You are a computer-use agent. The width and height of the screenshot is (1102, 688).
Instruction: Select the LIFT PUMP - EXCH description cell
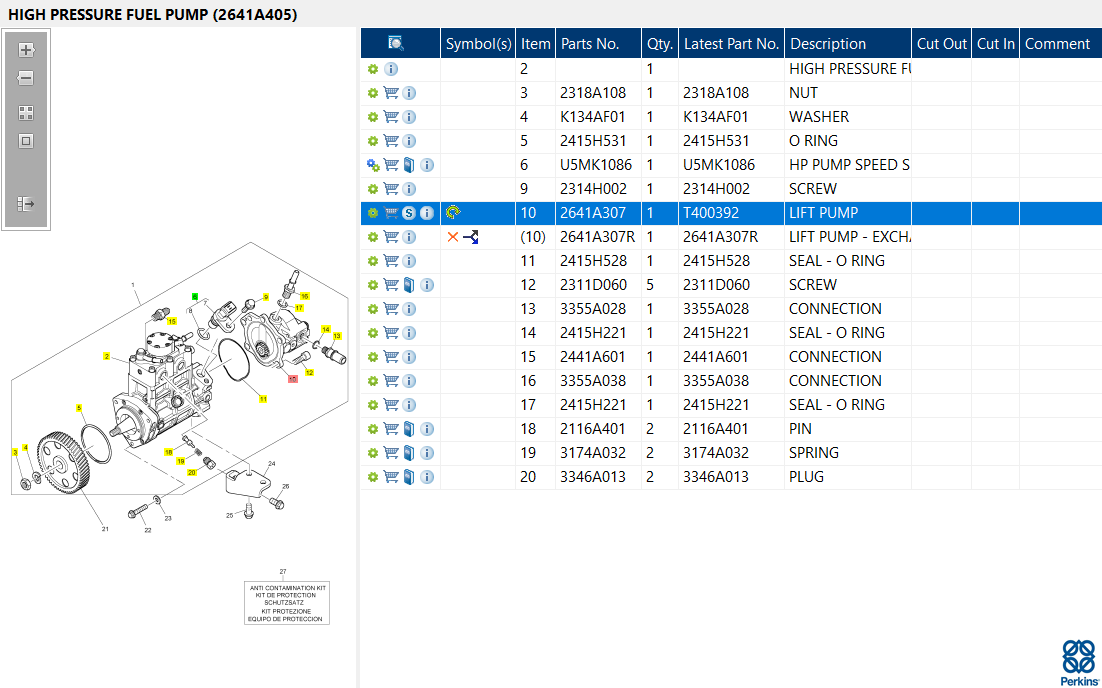point(850,237)
